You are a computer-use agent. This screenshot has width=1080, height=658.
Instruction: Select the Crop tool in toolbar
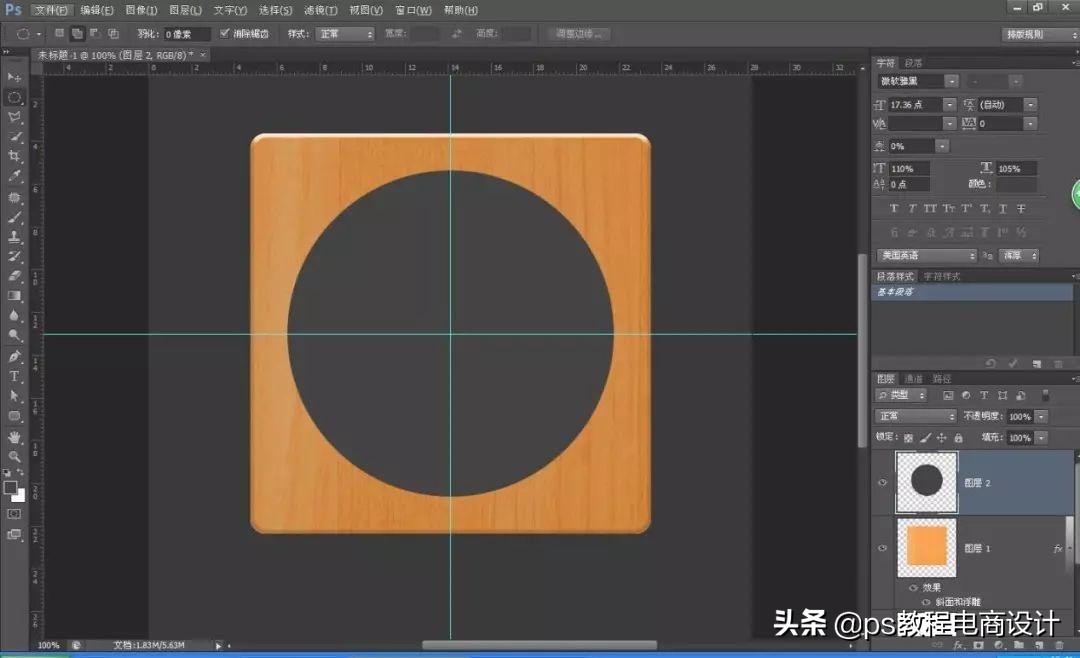[15, 157]
